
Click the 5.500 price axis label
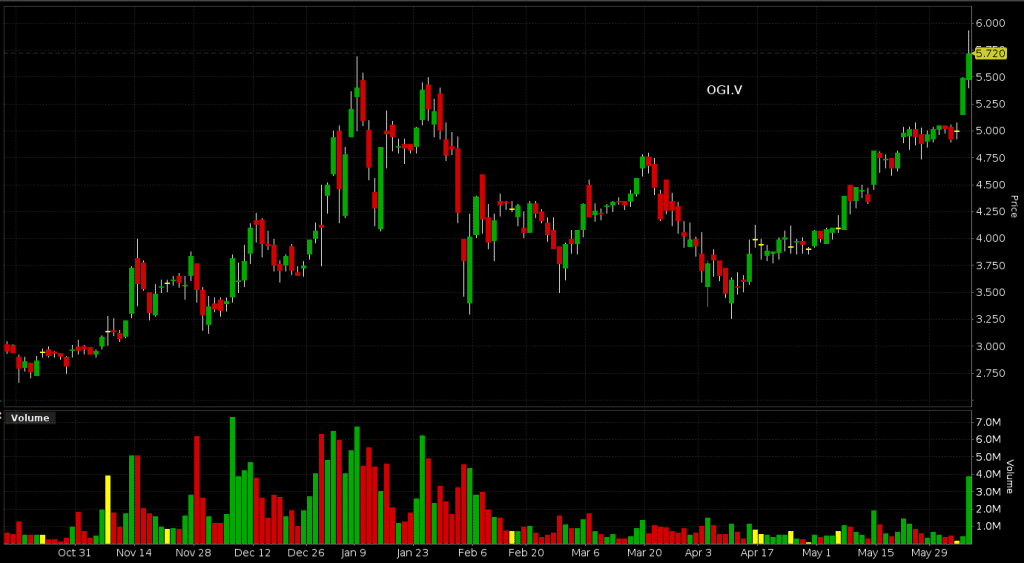click(991, 77)
